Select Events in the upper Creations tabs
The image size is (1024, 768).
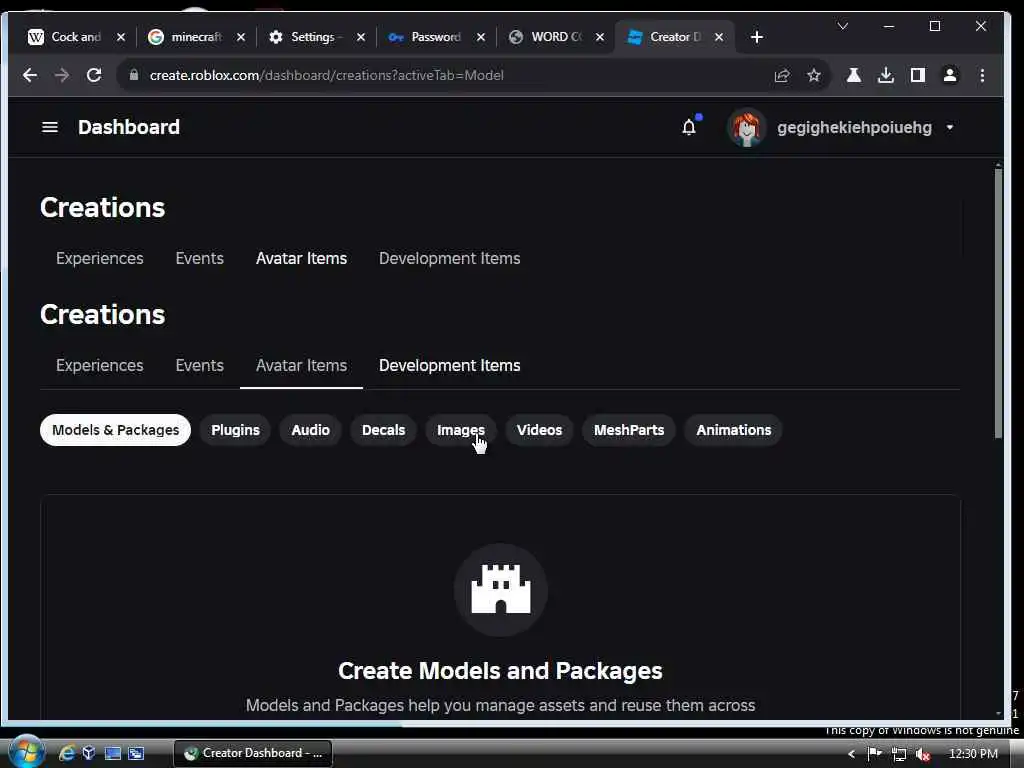coord(199,259)
